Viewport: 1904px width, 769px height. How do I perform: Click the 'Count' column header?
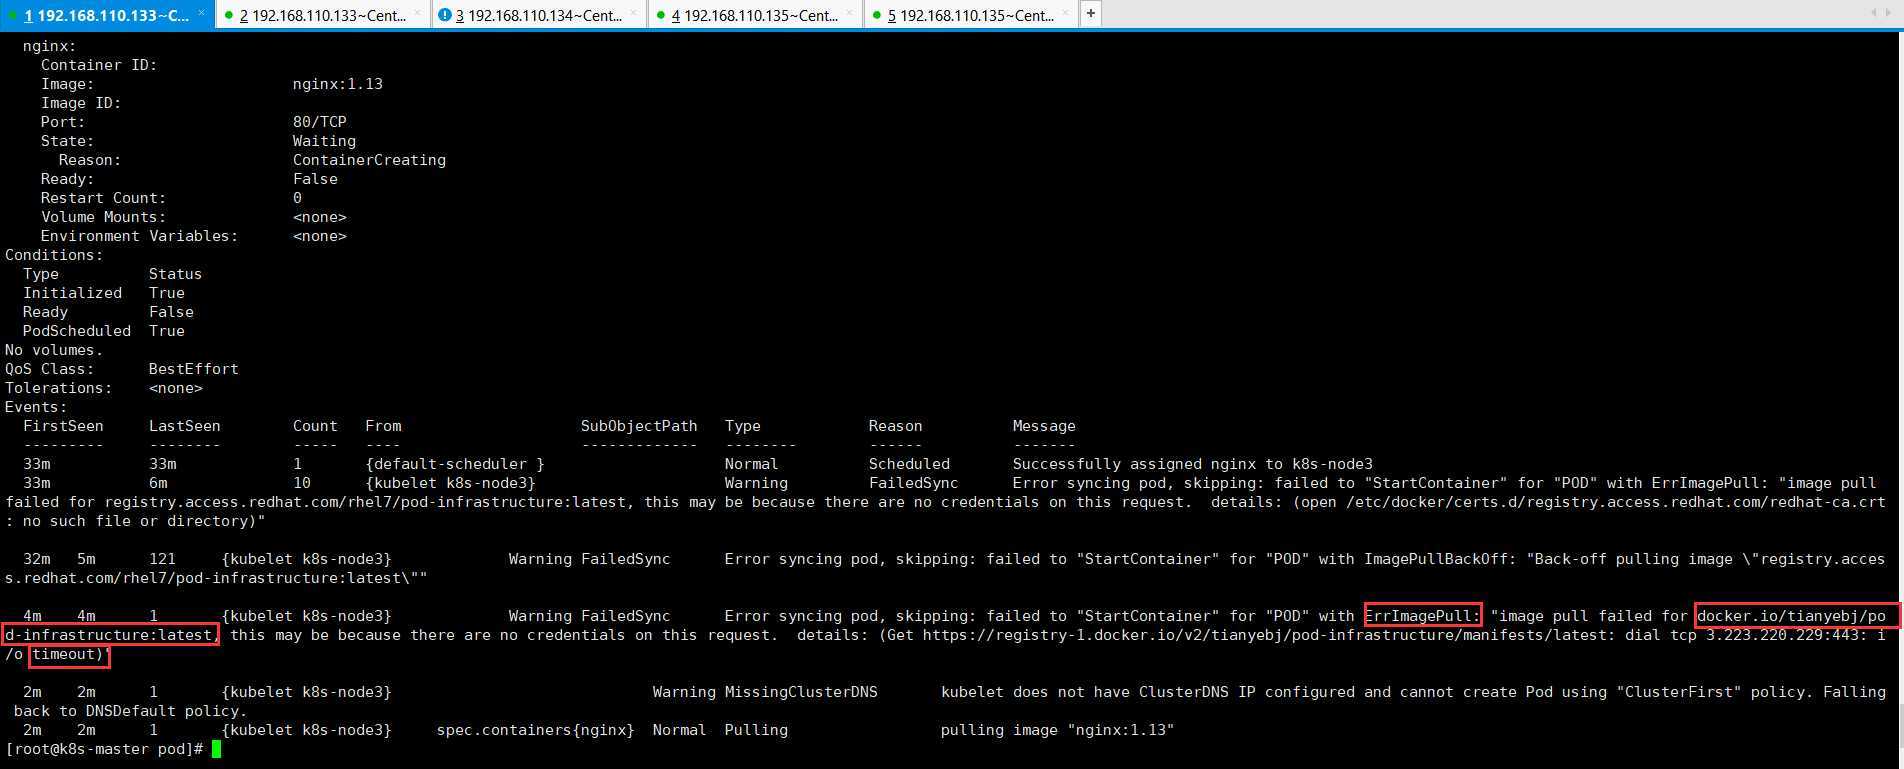pos(315,426)
